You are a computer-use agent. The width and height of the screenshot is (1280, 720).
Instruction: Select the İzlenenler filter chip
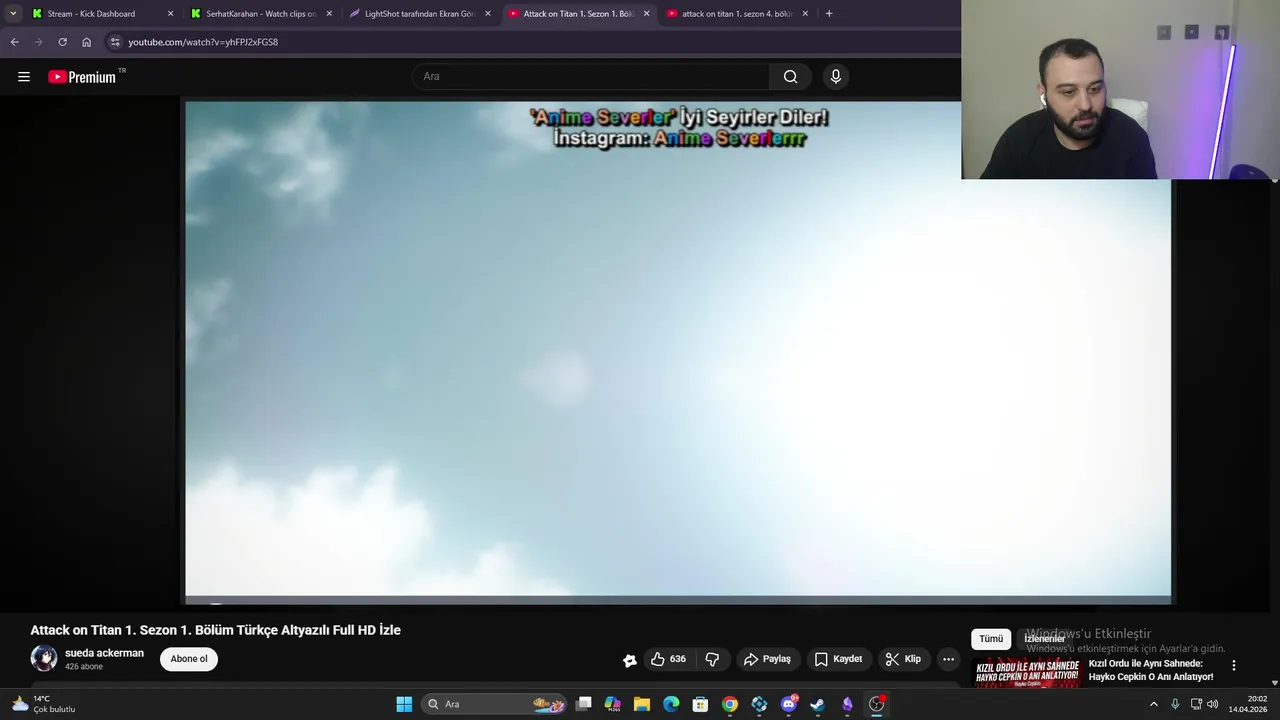[x=1044, y=639]
